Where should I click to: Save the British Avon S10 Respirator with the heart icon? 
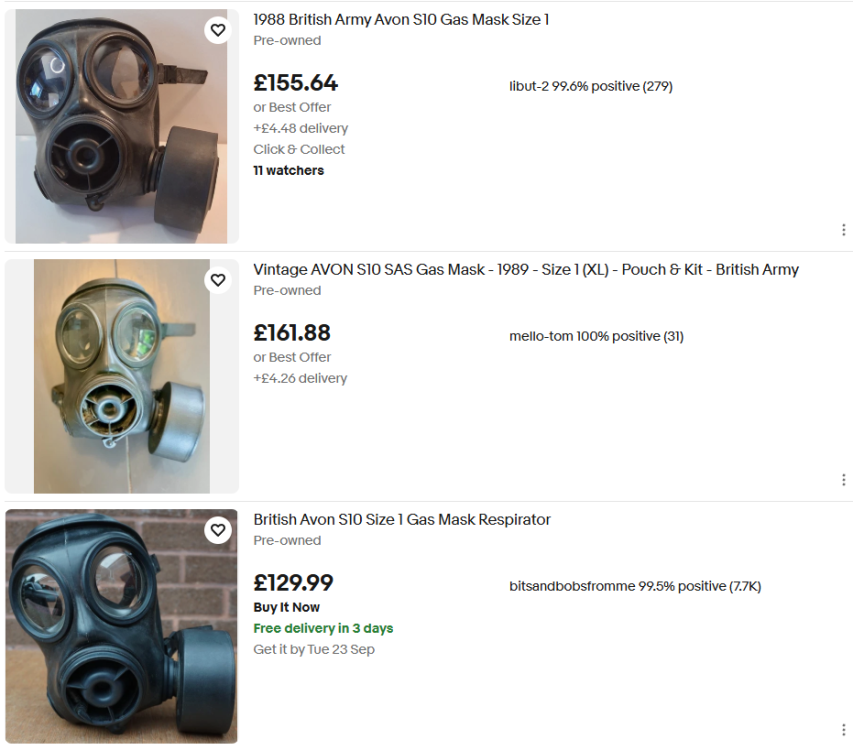click(x=218, y=530)
